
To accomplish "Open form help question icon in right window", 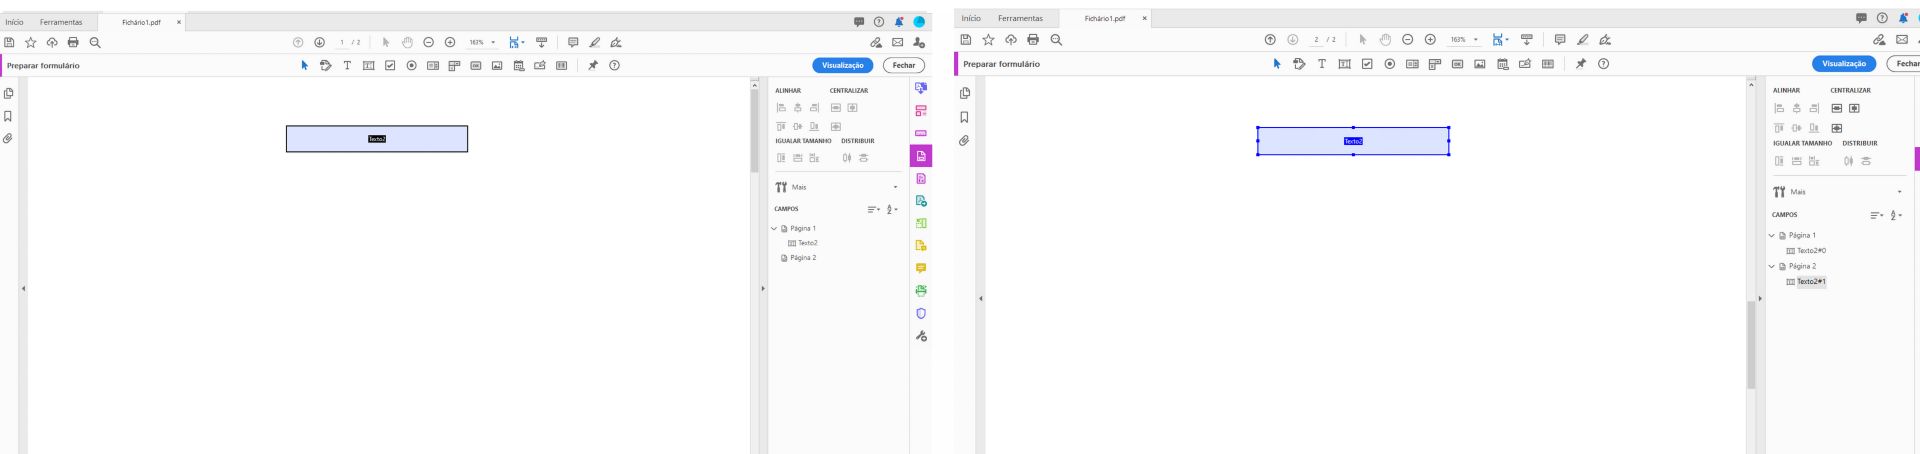I will (x=1604, y=64).
